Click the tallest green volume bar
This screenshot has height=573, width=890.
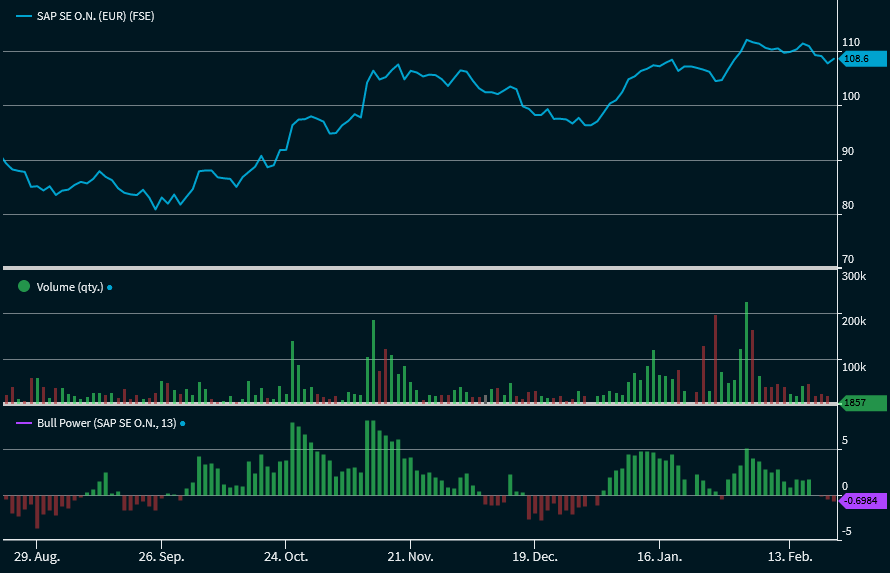pyautogui.click(x=746, y=352)
